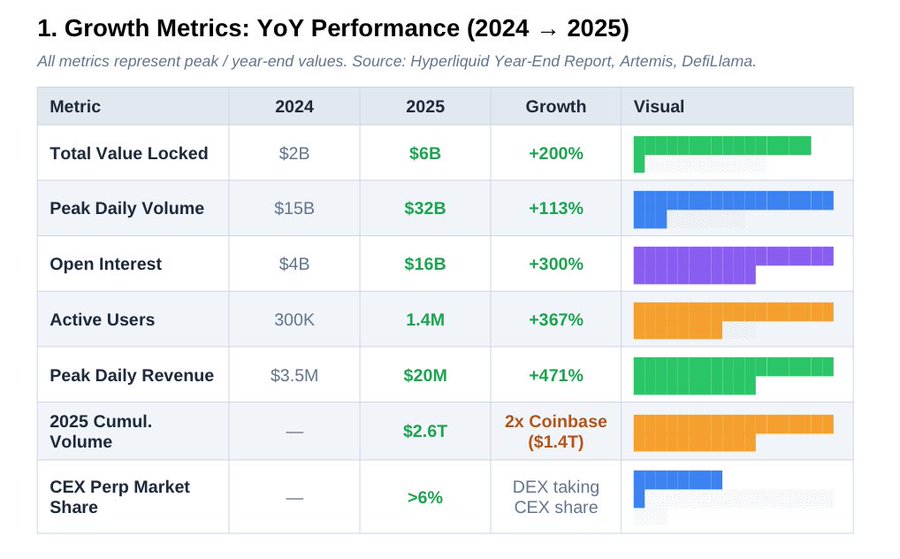Click the Metric column header
900x559 pixels.
75,106
